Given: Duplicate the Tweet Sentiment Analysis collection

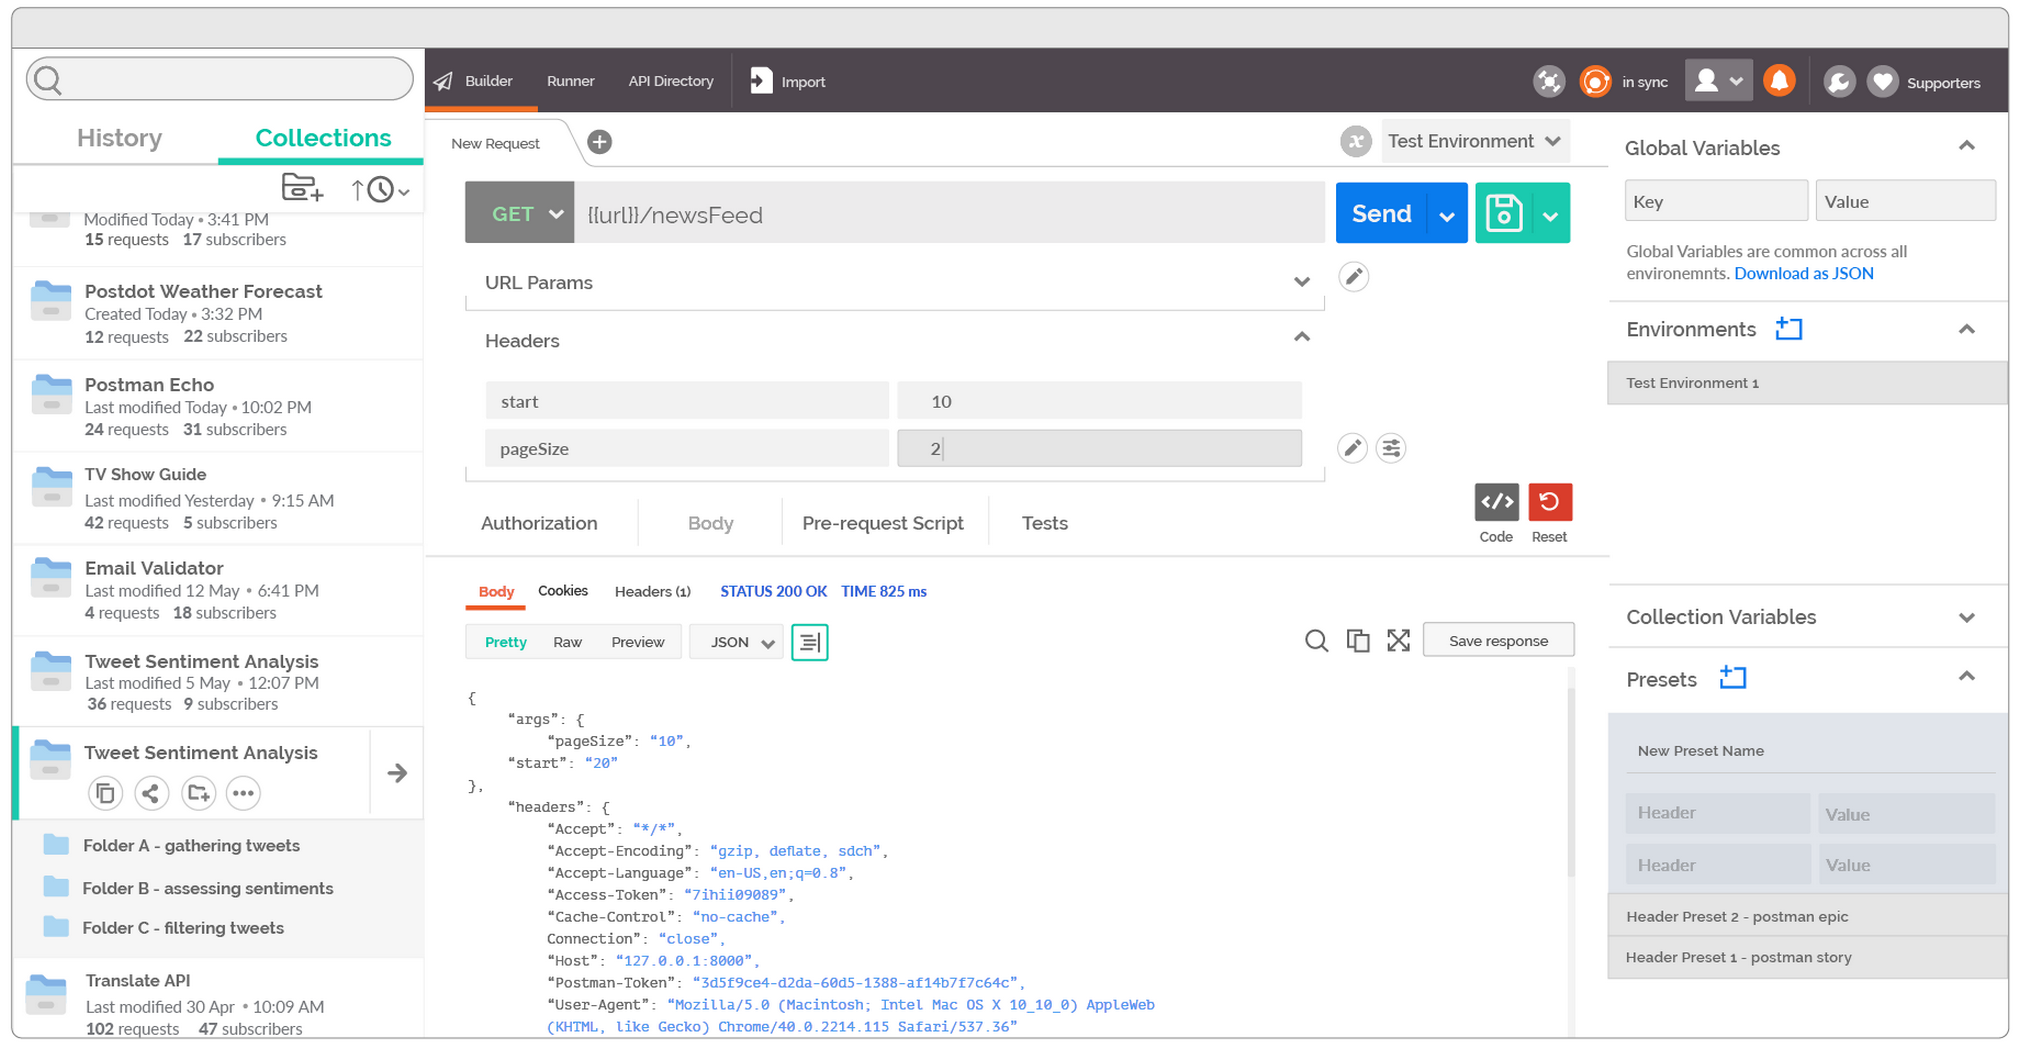Looking at the screenshot, I should pos(105,793).
